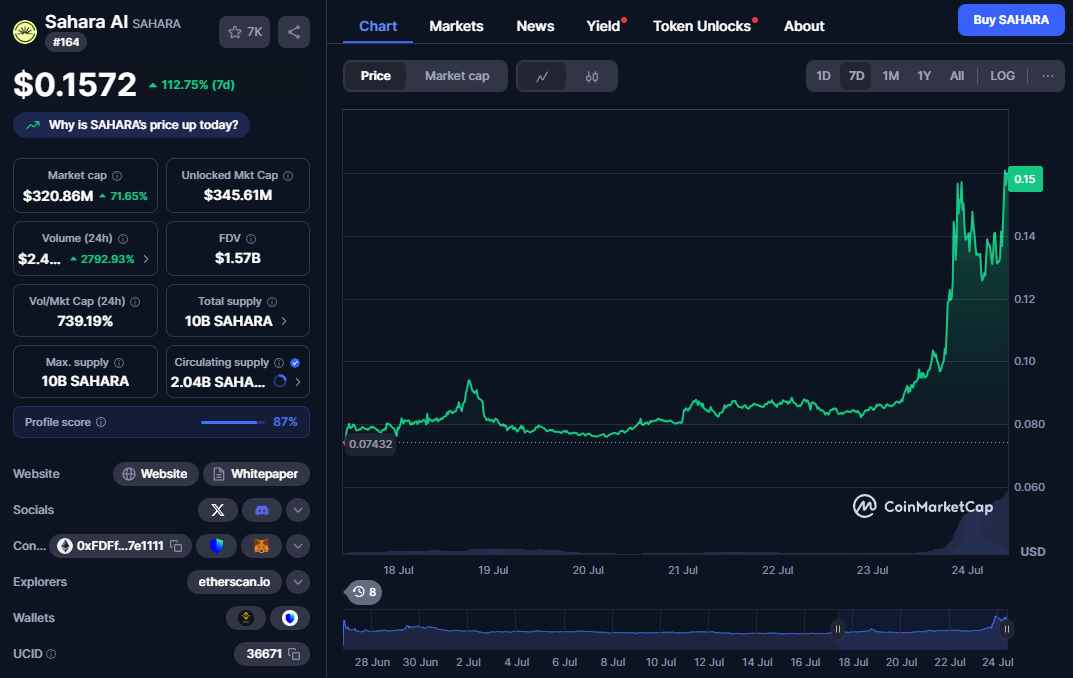1073x678 pixels.
Task: Copy the UCID 36671
Action: pyautogui.click(x=294, y=654)
